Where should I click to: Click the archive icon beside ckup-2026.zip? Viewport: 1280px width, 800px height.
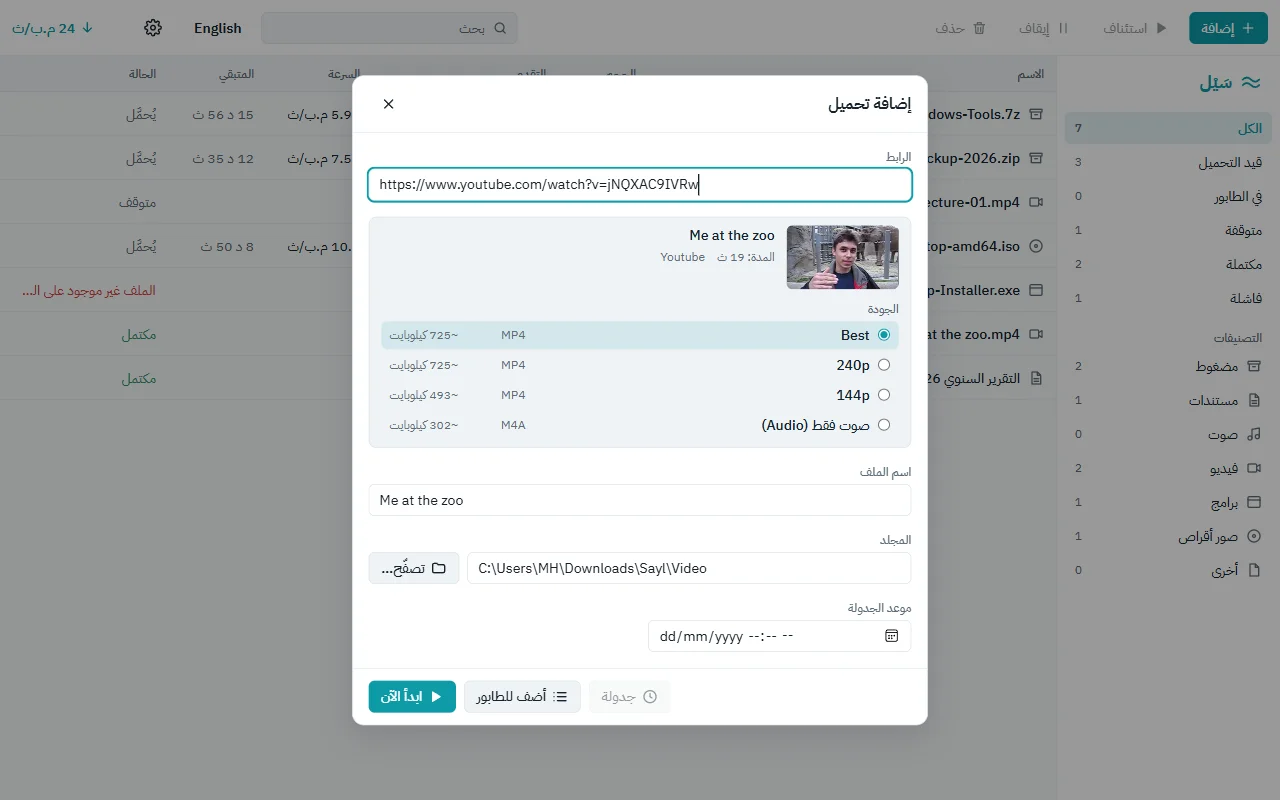pos(1036,158)
